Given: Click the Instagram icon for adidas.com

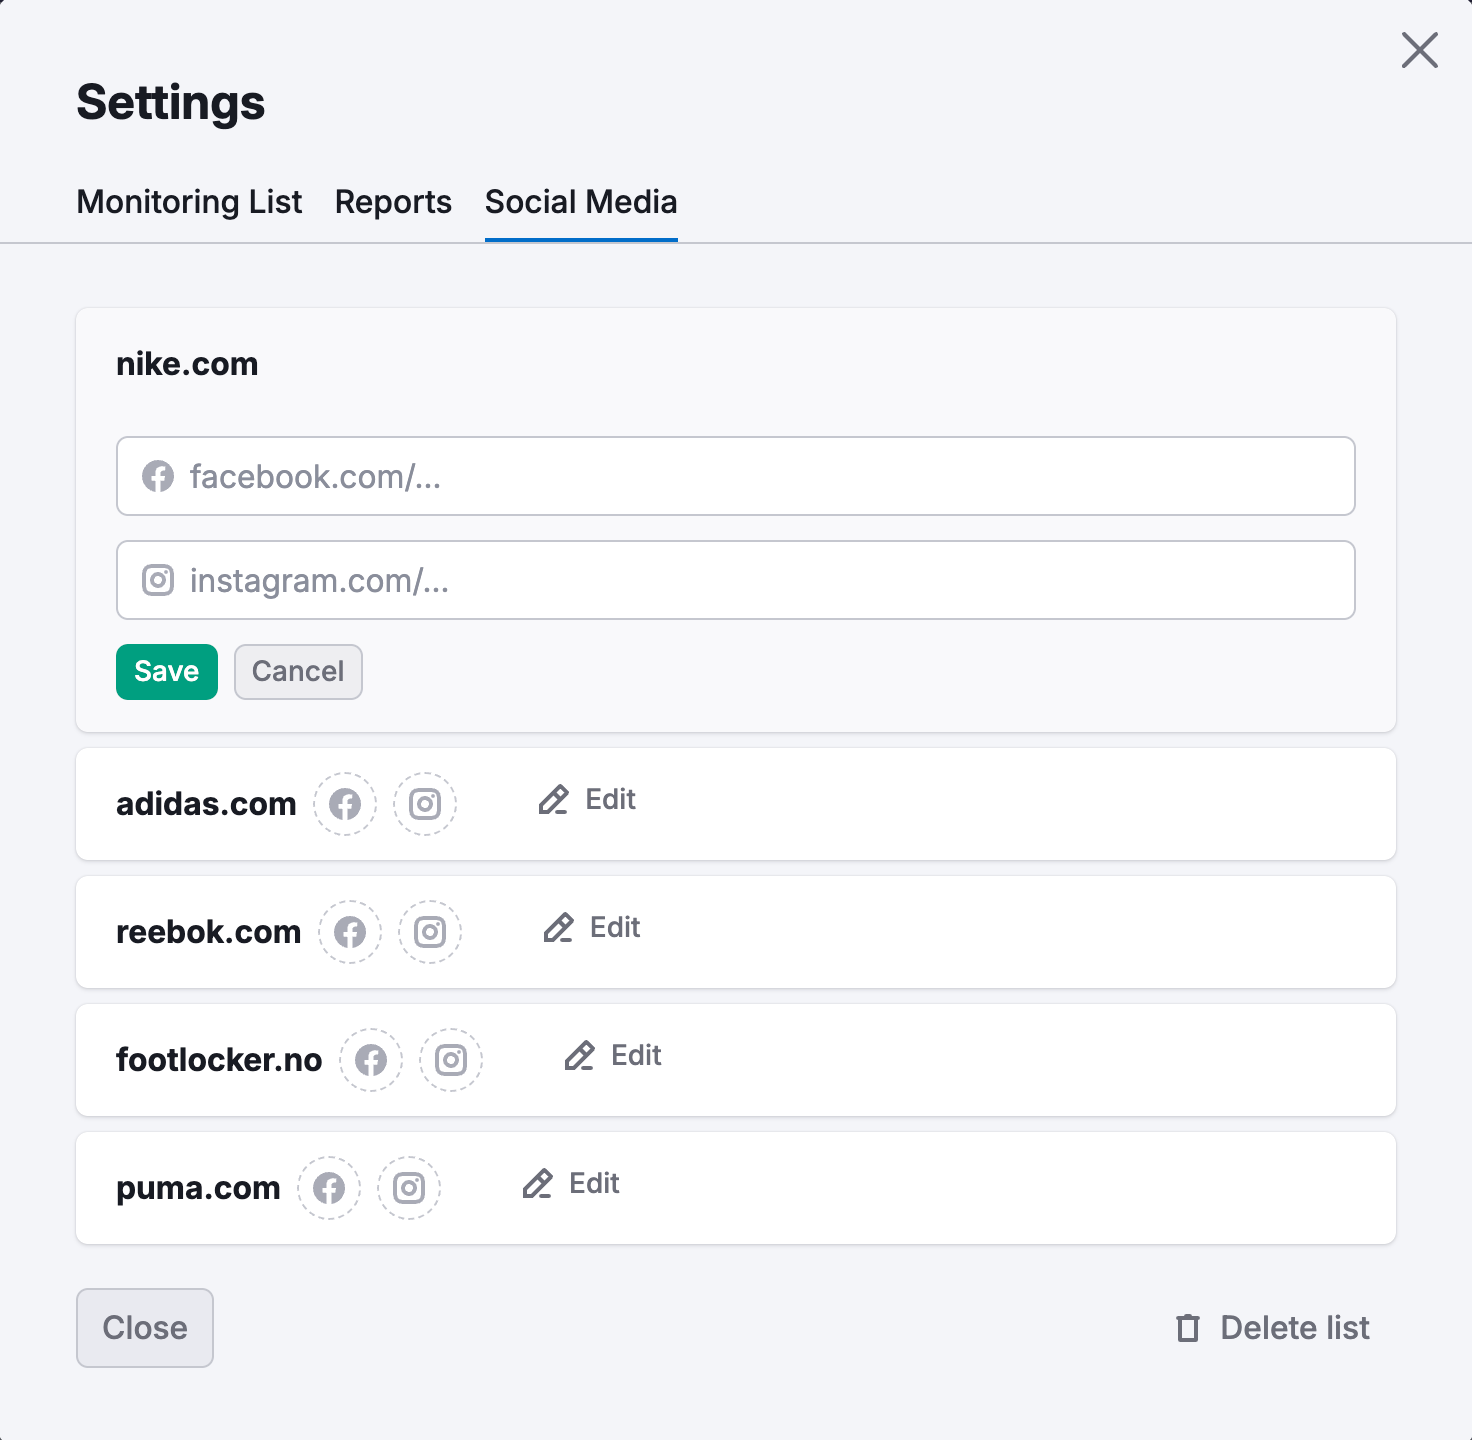Looking at the screenshot, I should coord(424,804).
